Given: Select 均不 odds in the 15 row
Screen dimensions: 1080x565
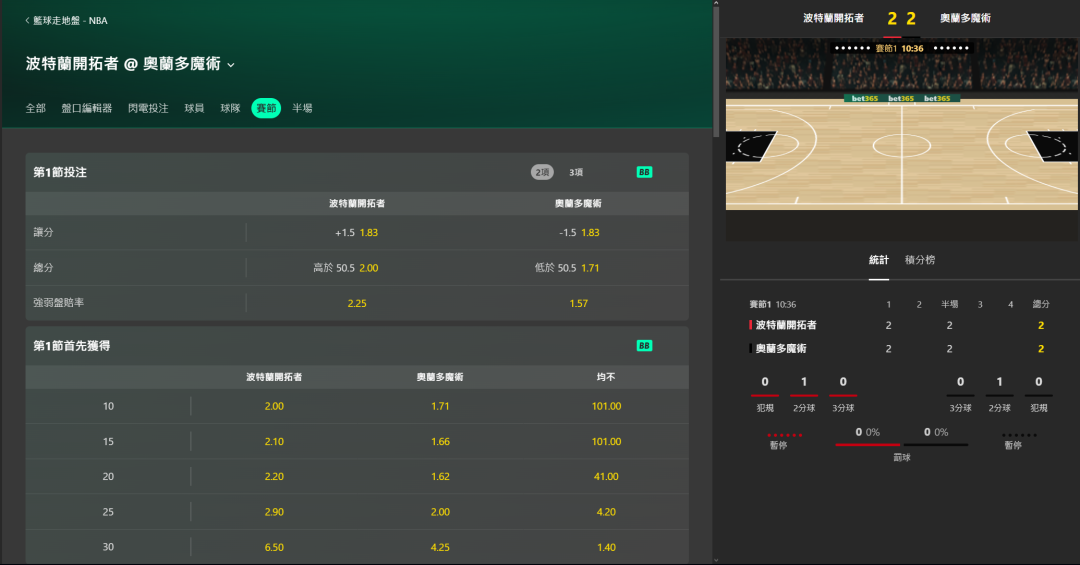Looking at the screenshot, I should [x=606, y=442].
